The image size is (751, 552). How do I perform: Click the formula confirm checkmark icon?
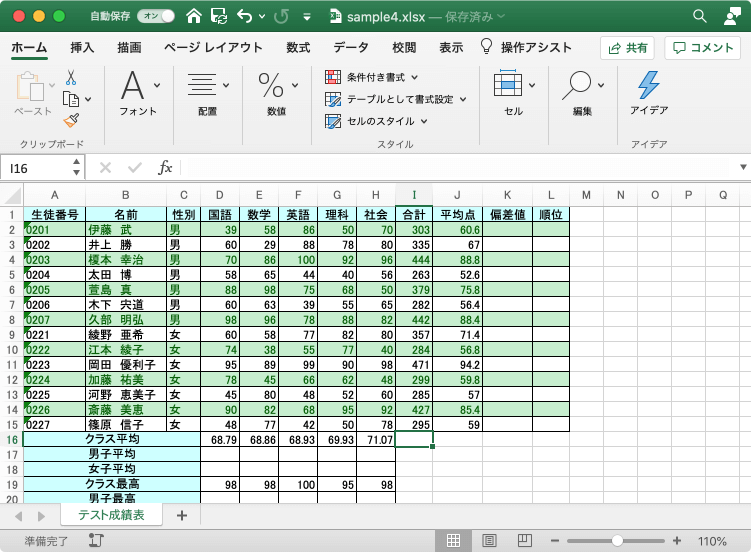135,168
